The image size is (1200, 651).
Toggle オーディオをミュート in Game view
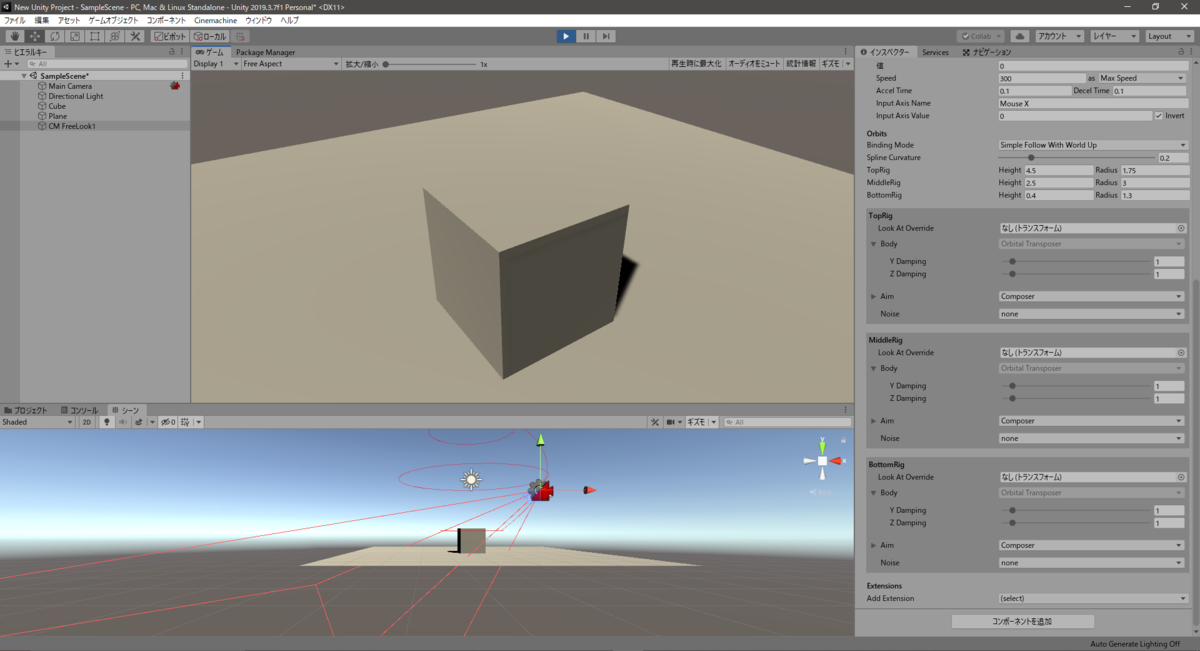754,64
